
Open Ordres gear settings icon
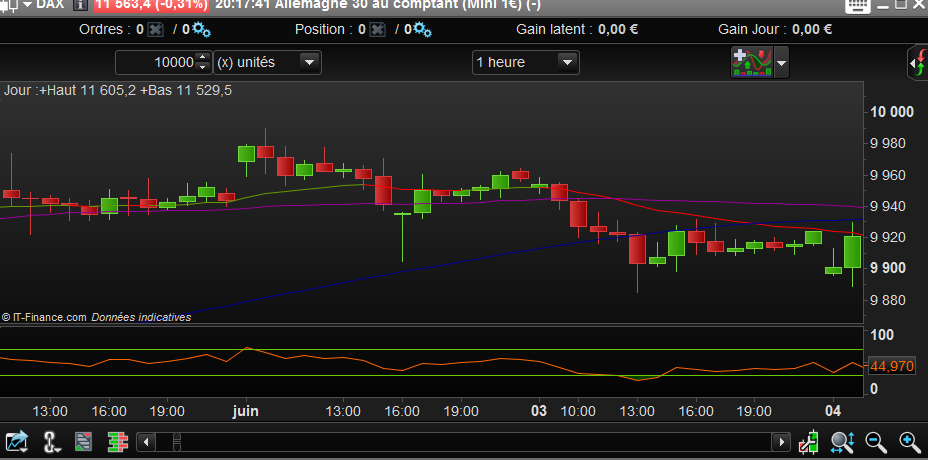click(x=201, y=30)
